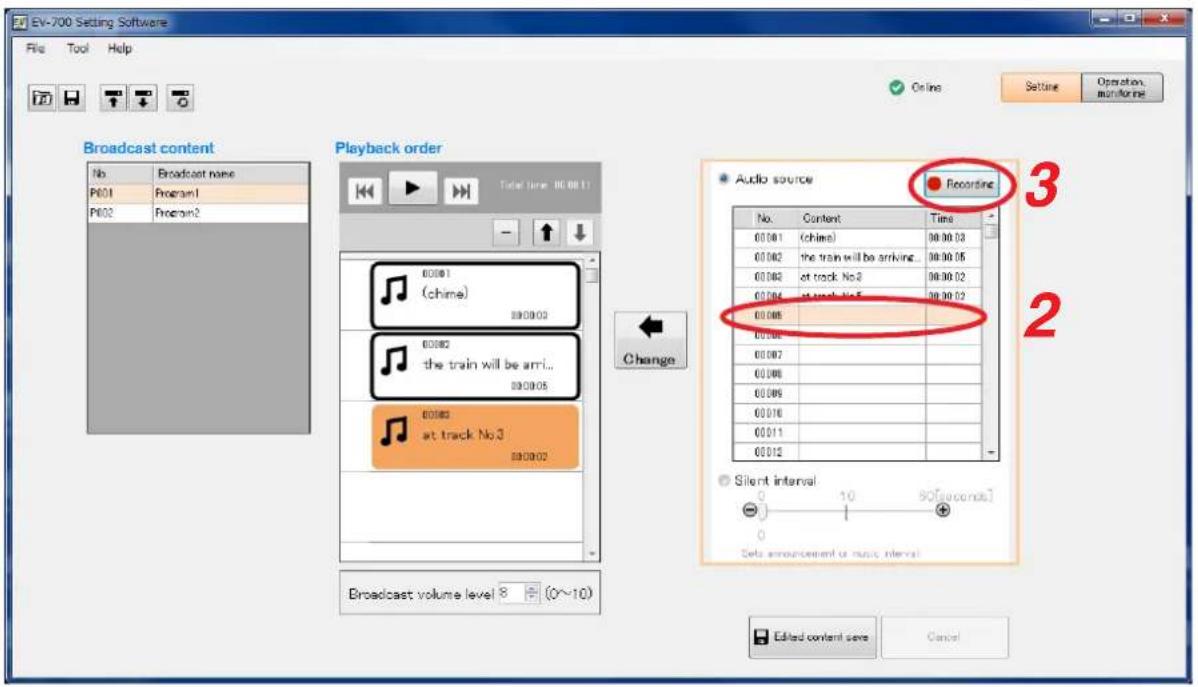Click the red Recording button
The image size is (1198, 687).
click(x=960, y=184)
